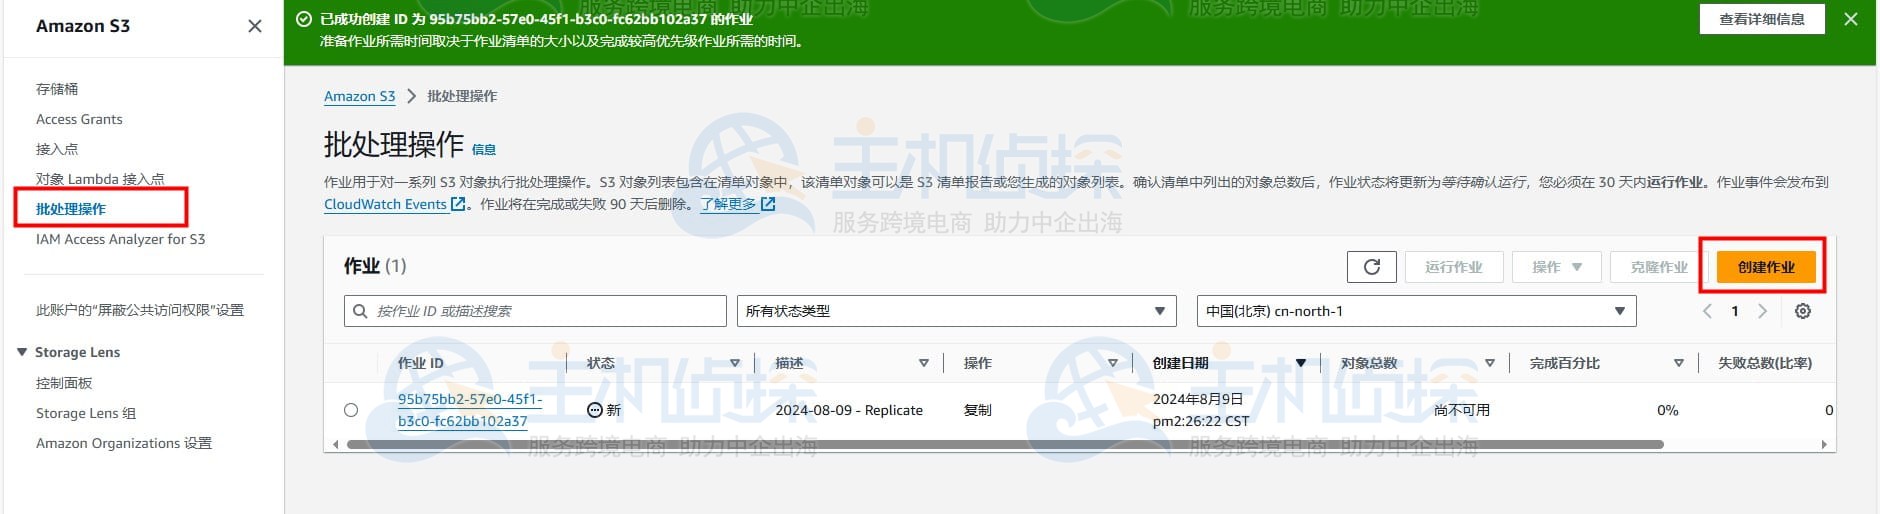Click scrollbar left arrow

coord(336,444)
